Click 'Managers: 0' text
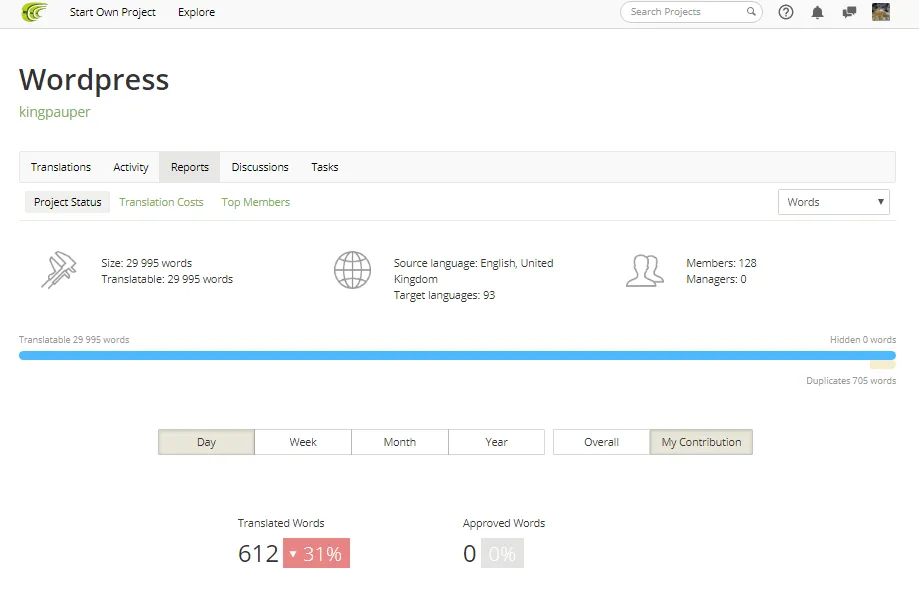919x595 pixels. 716,279
